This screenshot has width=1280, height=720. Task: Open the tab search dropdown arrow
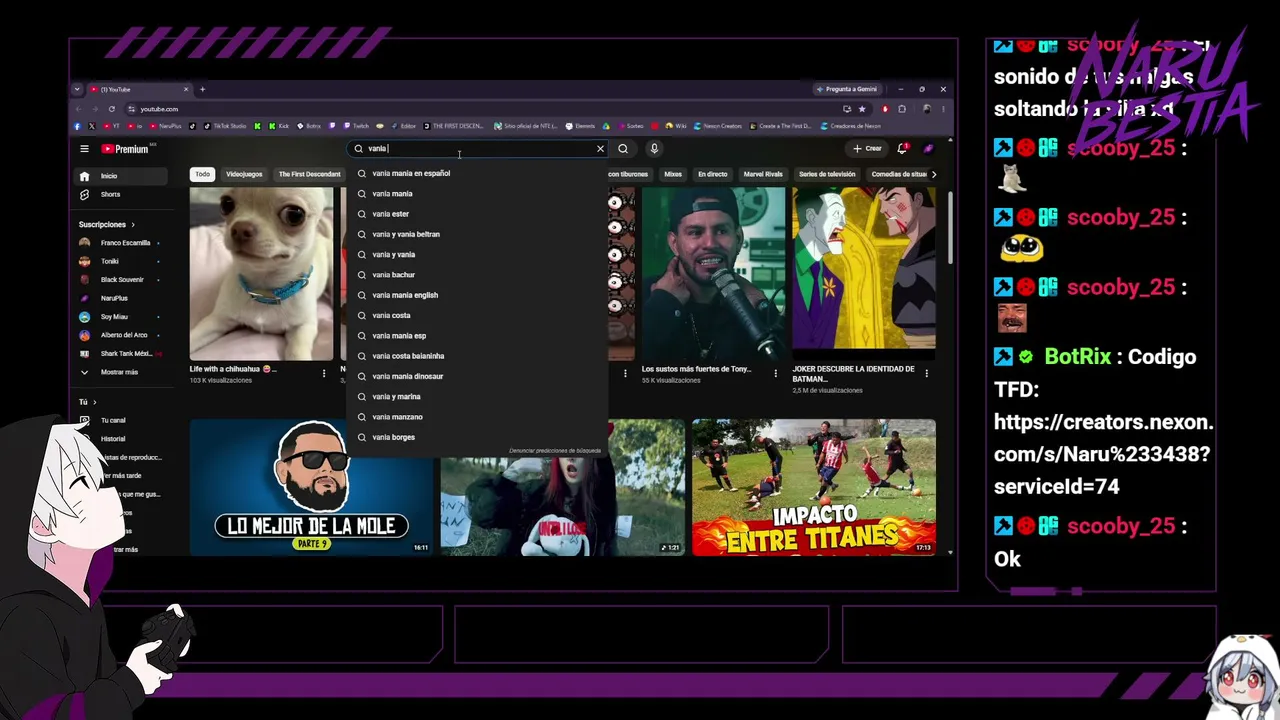click(x=77, y=89)
